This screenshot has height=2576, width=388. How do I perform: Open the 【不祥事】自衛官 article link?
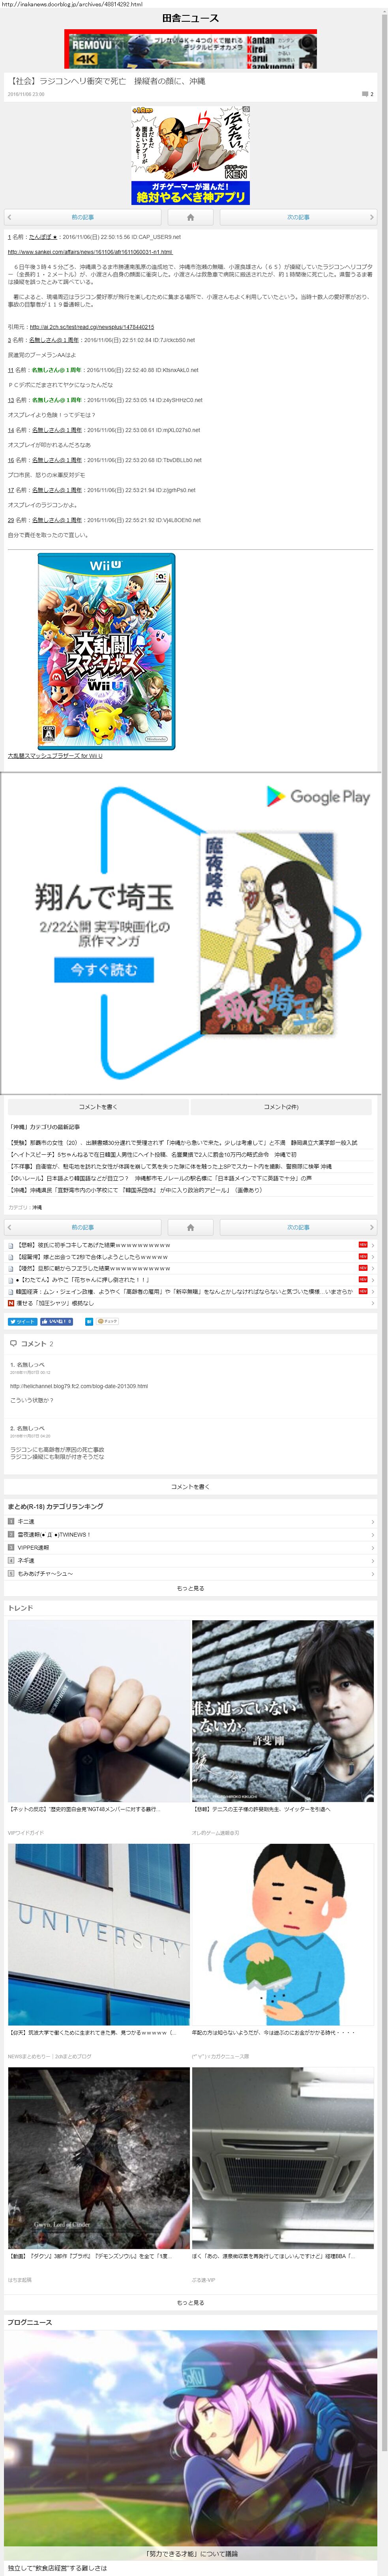tap(170, 1166)
